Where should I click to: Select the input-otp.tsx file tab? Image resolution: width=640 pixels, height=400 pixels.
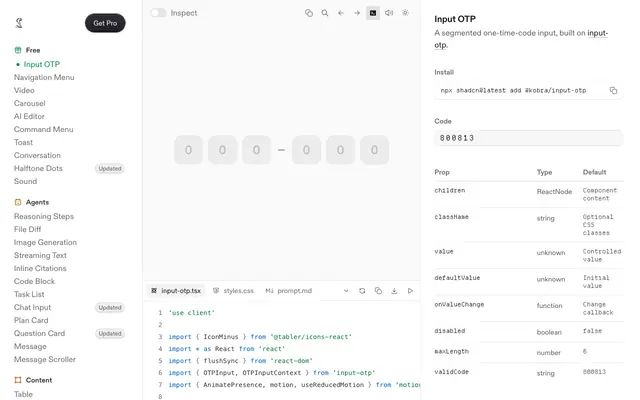tap(176, 291)
